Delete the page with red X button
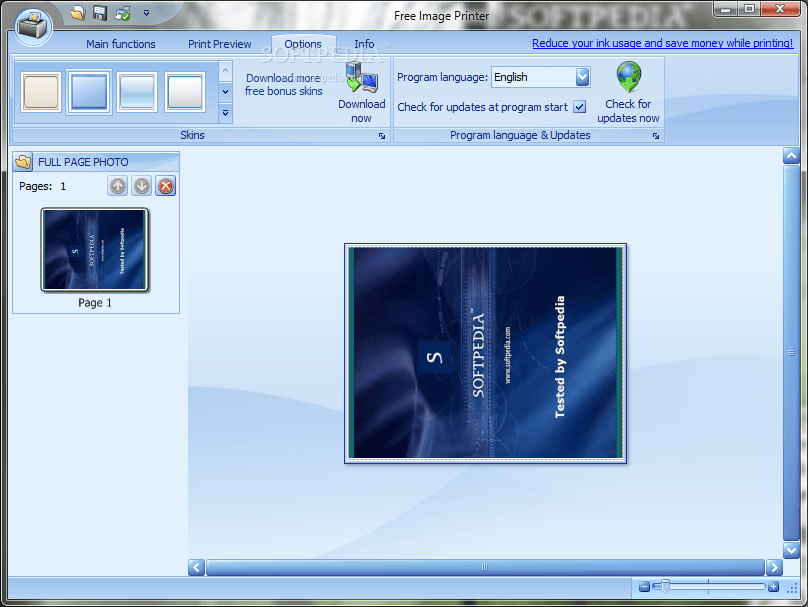The width and height of the screenshot is (808, 607). (165, 186)
